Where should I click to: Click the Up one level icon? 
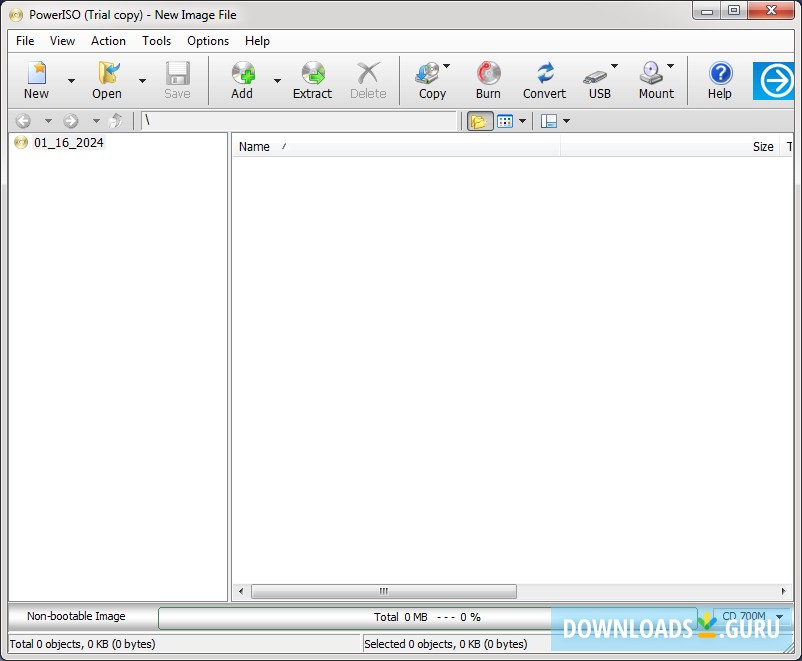(x=116, y=121)
